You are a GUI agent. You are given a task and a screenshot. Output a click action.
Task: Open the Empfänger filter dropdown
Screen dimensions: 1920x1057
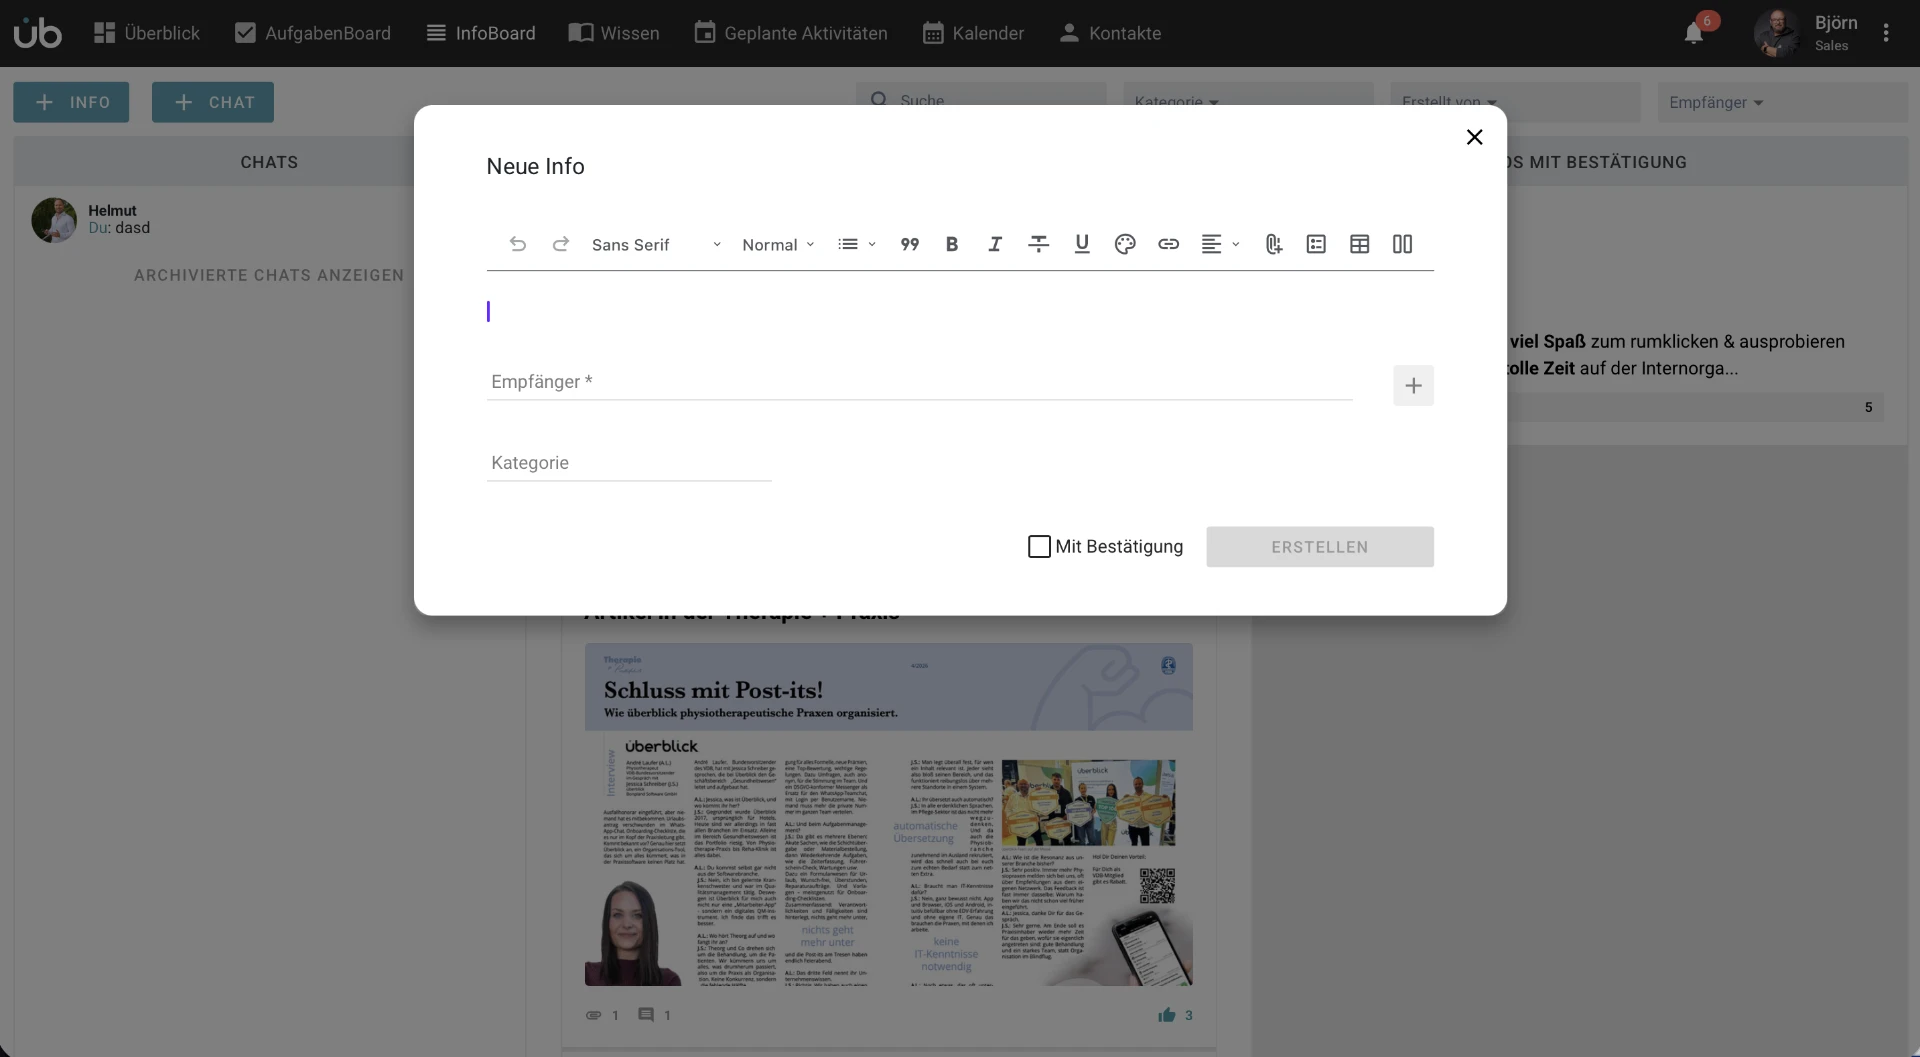(1783, 102)
